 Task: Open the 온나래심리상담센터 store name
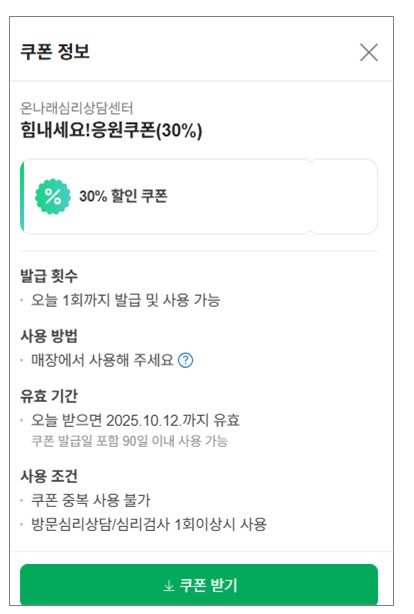(x=77, y=108)
